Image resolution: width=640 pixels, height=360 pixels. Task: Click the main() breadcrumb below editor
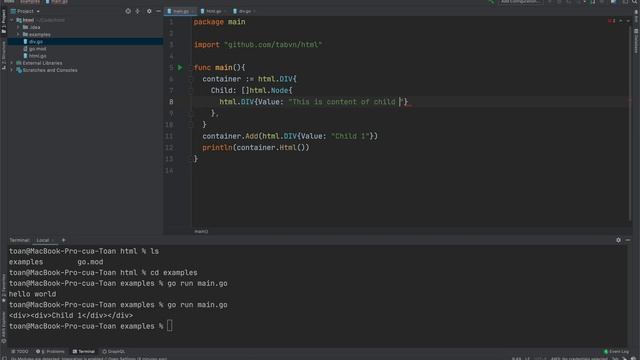pos(201,231)
